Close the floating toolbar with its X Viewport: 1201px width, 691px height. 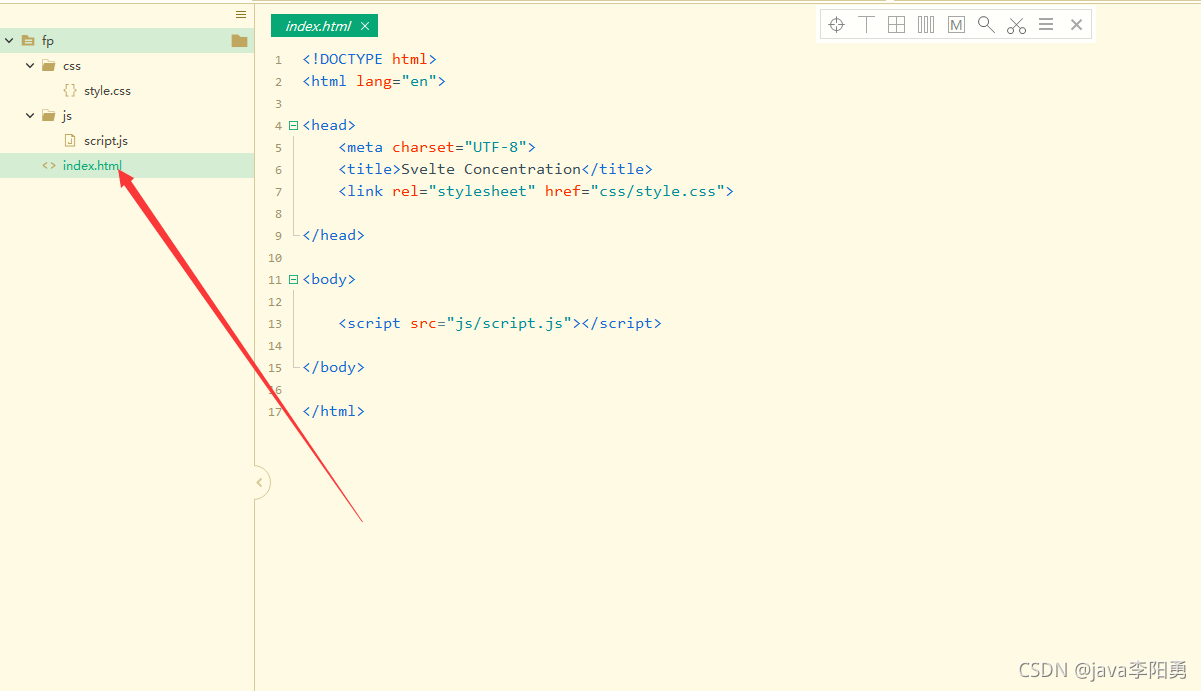pyautogui.click(x=1076, y=25)
